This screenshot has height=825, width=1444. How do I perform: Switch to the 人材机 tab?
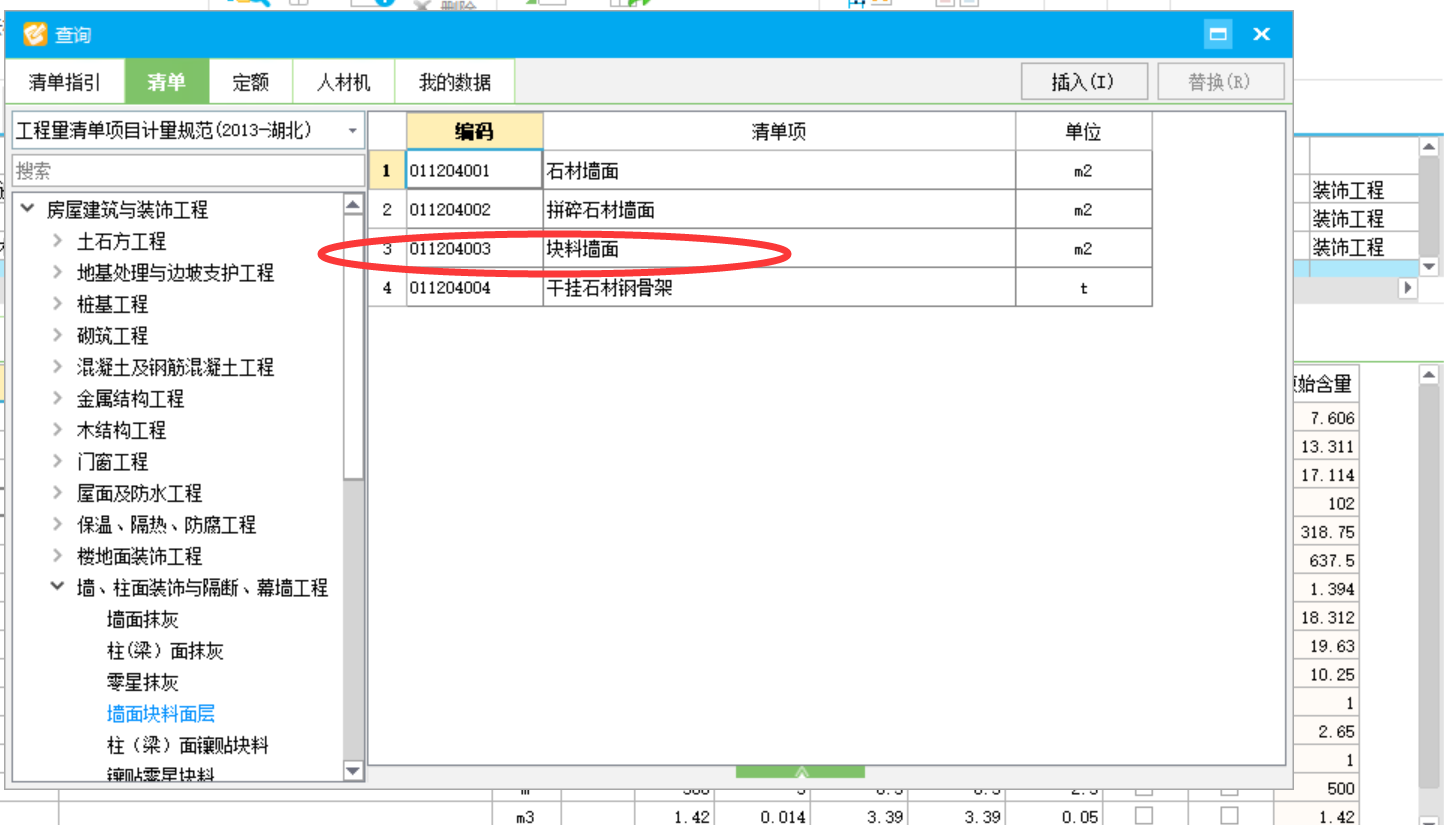pos(344,82)
